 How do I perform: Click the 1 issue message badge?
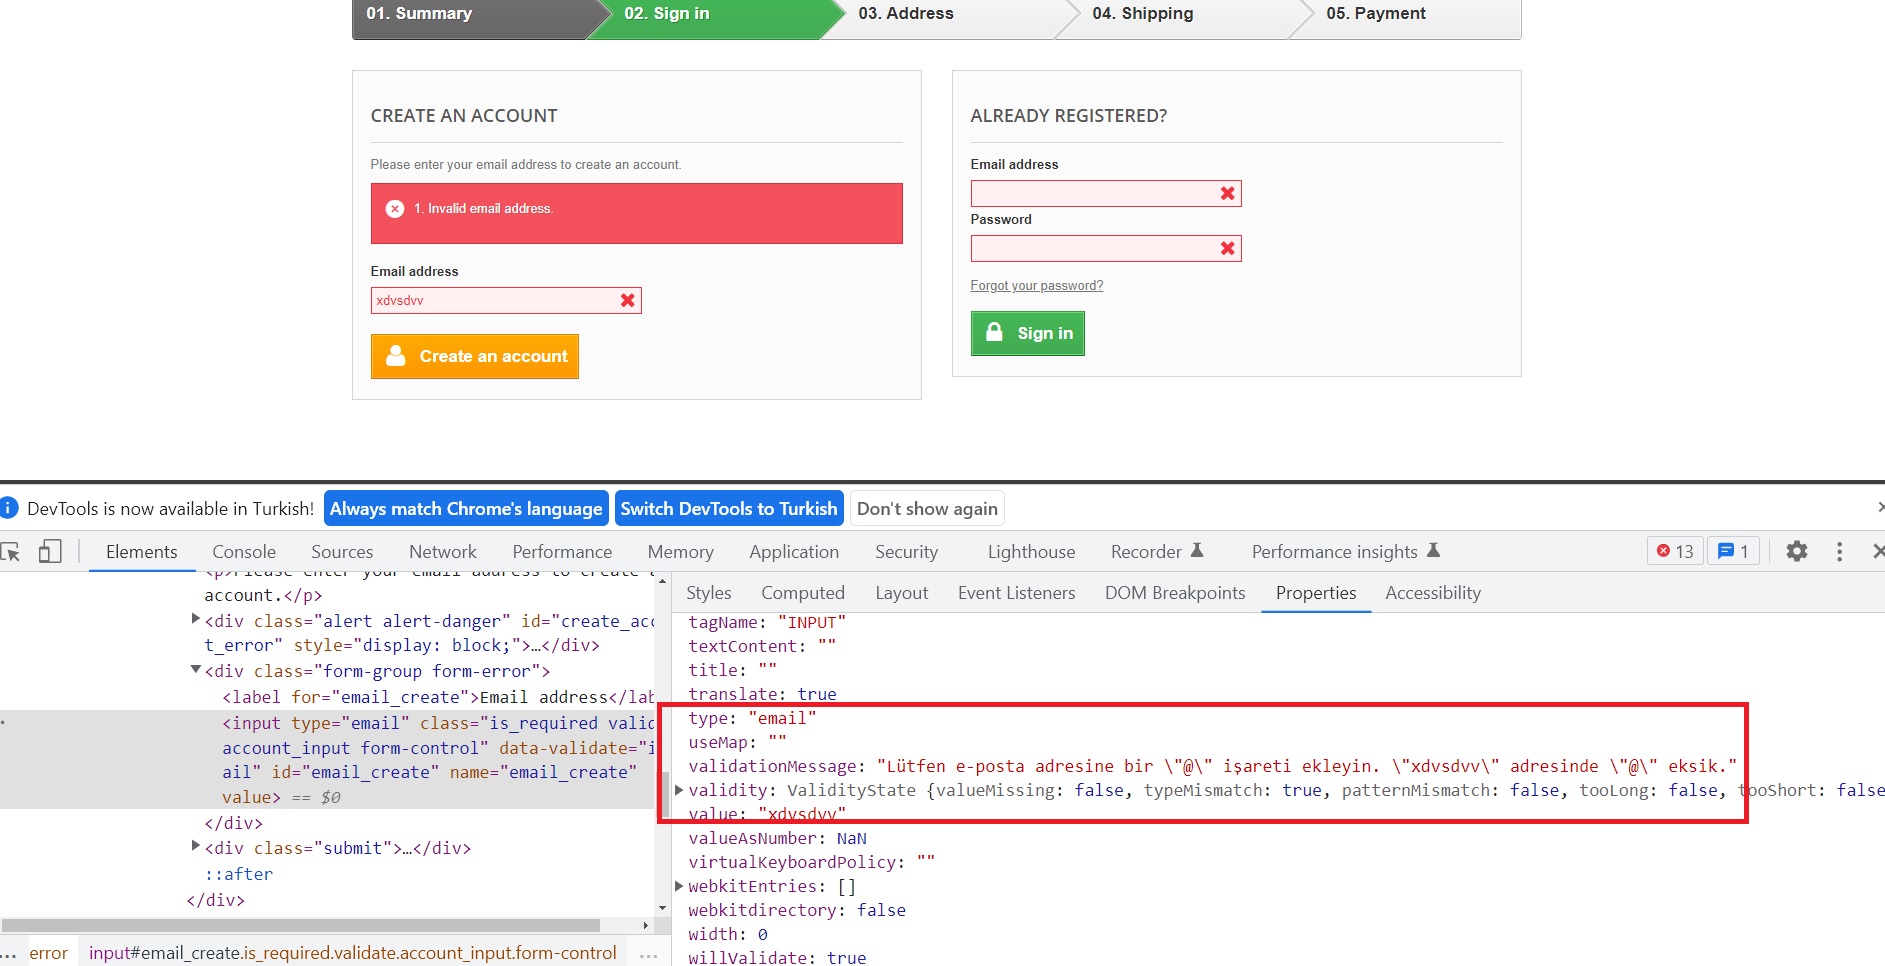click(x=1733, y=551)
